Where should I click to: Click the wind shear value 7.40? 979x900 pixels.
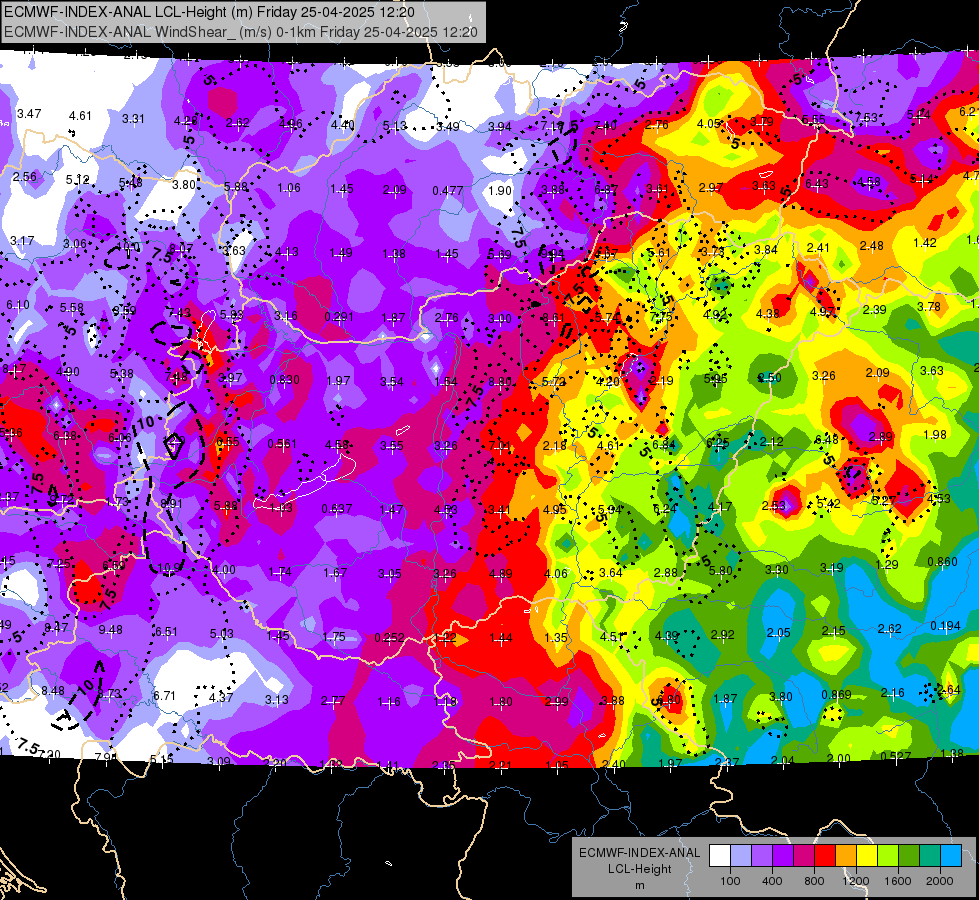(605, 126)
